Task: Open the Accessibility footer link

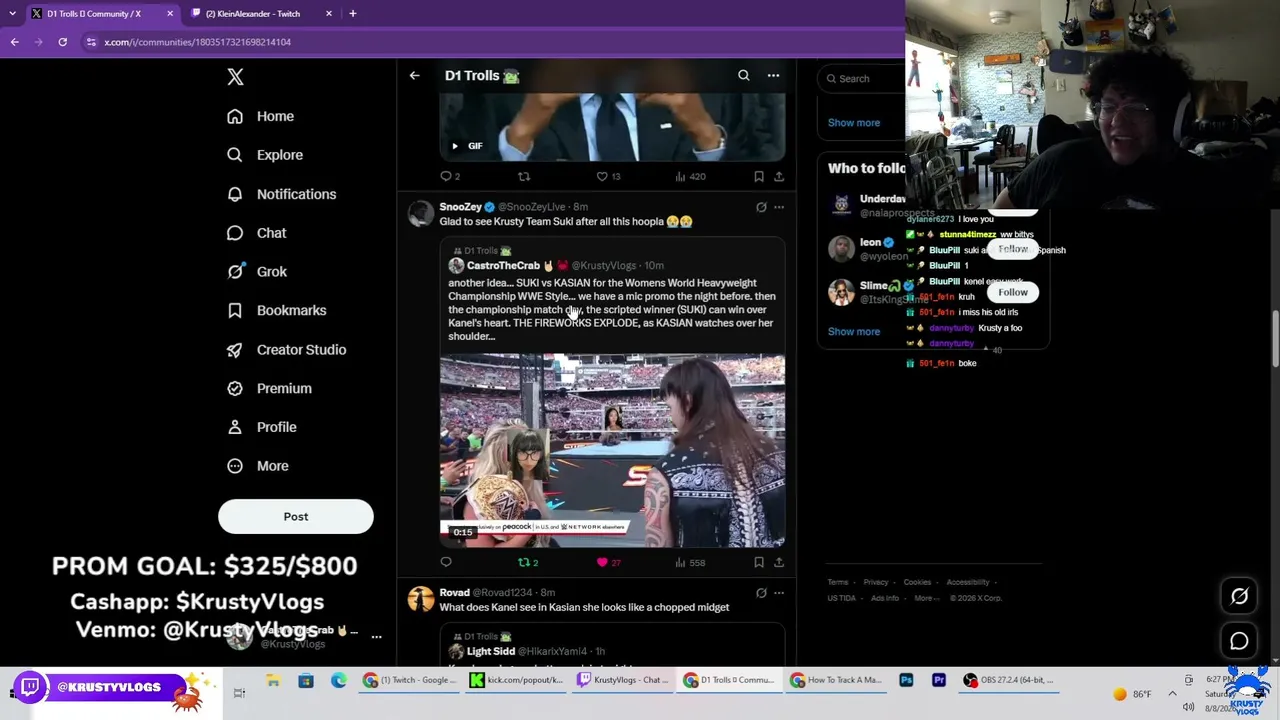Action: pyautogui.click(x=968, y=582)
